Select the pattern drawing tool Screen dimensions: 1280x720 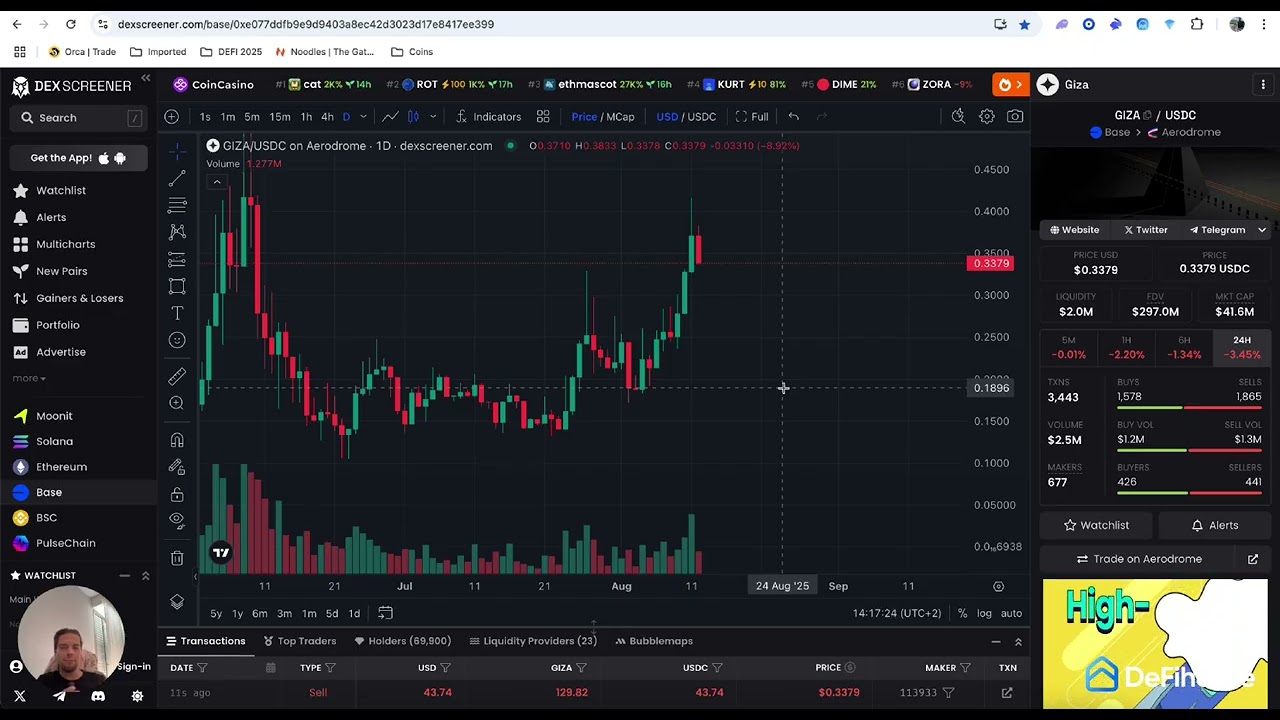177,232
